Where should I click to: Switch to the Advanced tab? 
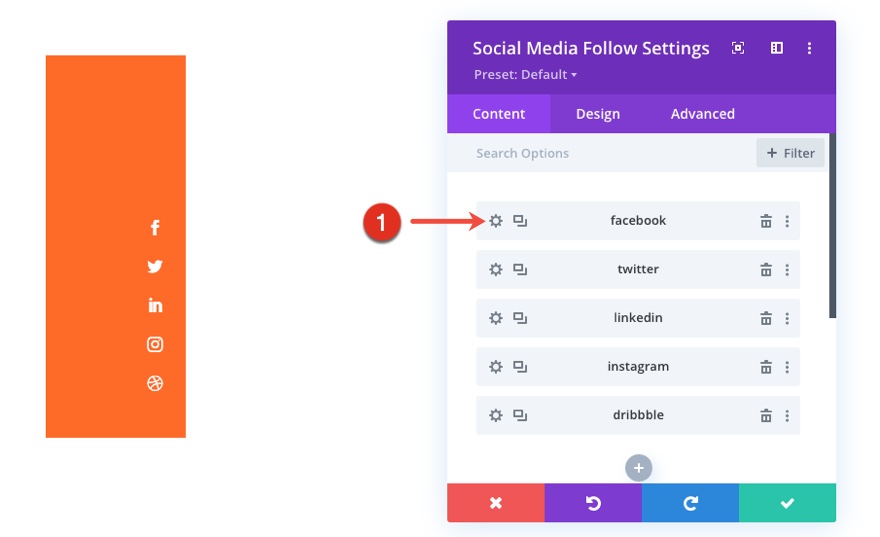coord(703,114)
